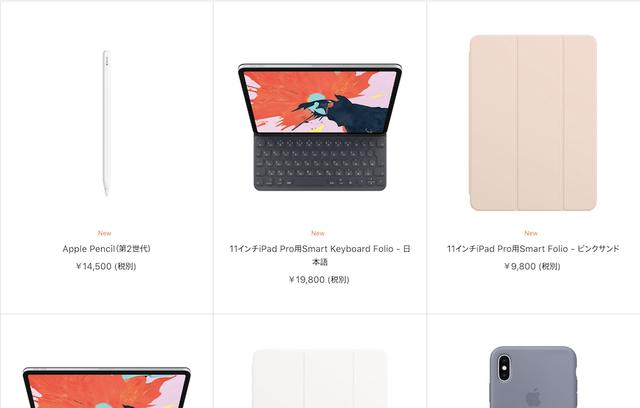
Task: Open the iPad keyboard image in the second row
Action: click(107, 387)
